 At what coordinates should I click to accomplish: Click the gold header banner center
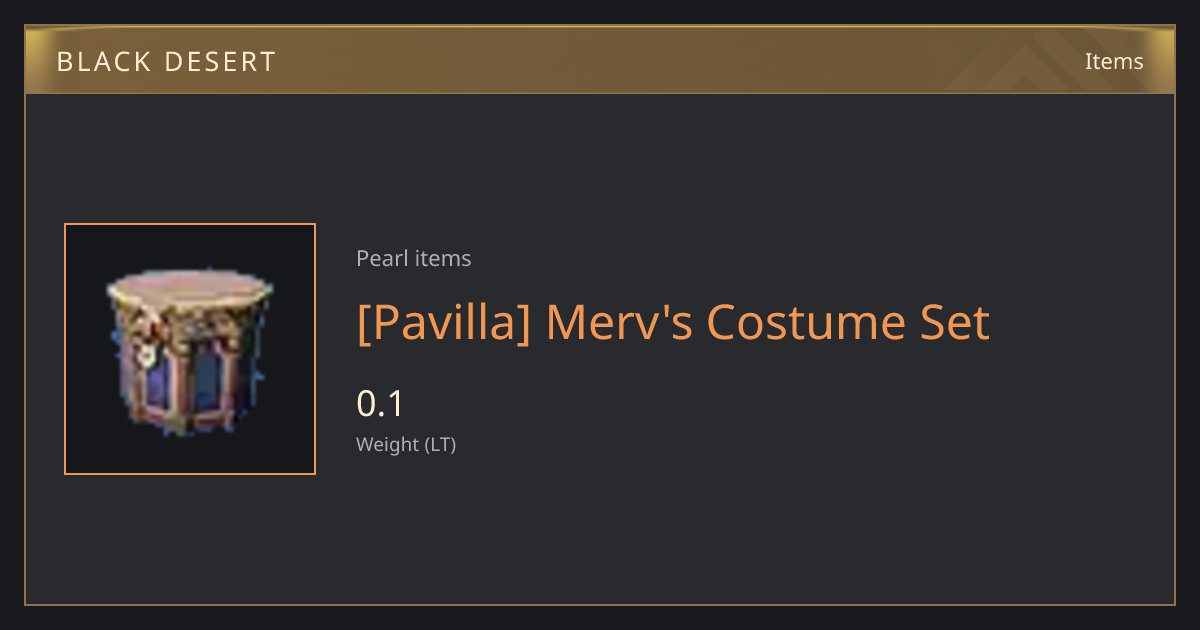coord(600,61)
